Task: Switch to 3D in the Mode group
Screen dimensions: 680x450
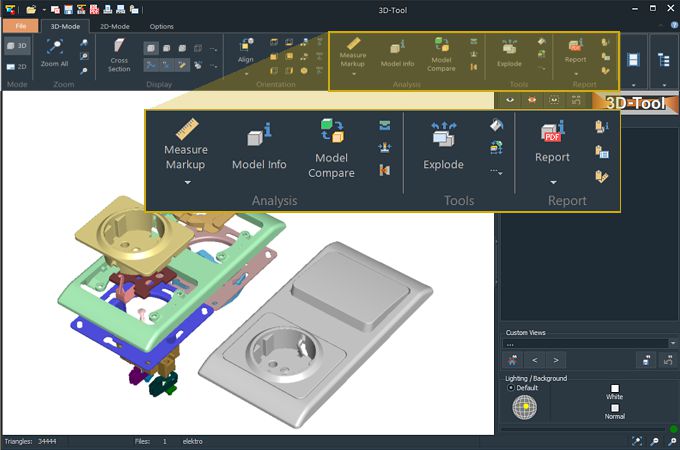Action: click(17, 46)
